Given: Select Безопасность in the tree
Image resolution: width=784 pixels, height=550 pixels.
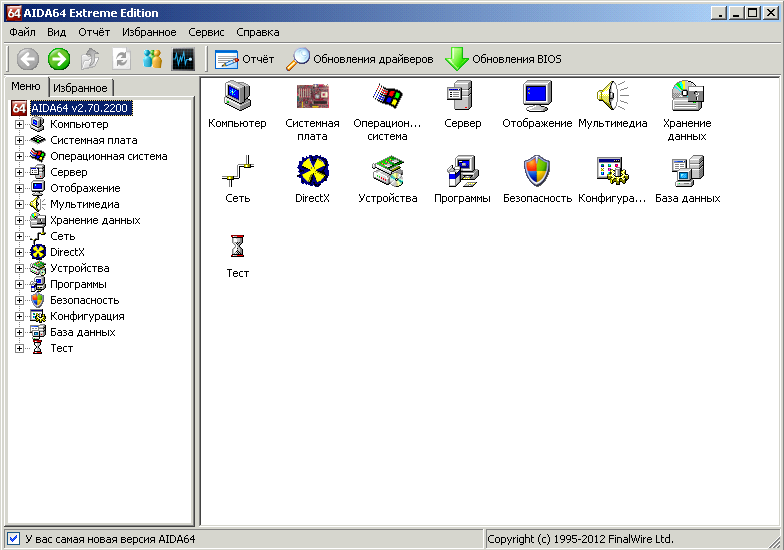Looking at the screenshot, I should click(84, 300).
